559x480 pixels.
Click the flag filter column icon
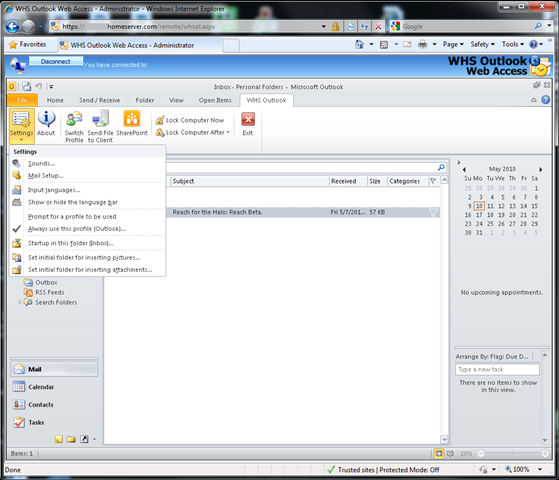click(x=433, y=181)
